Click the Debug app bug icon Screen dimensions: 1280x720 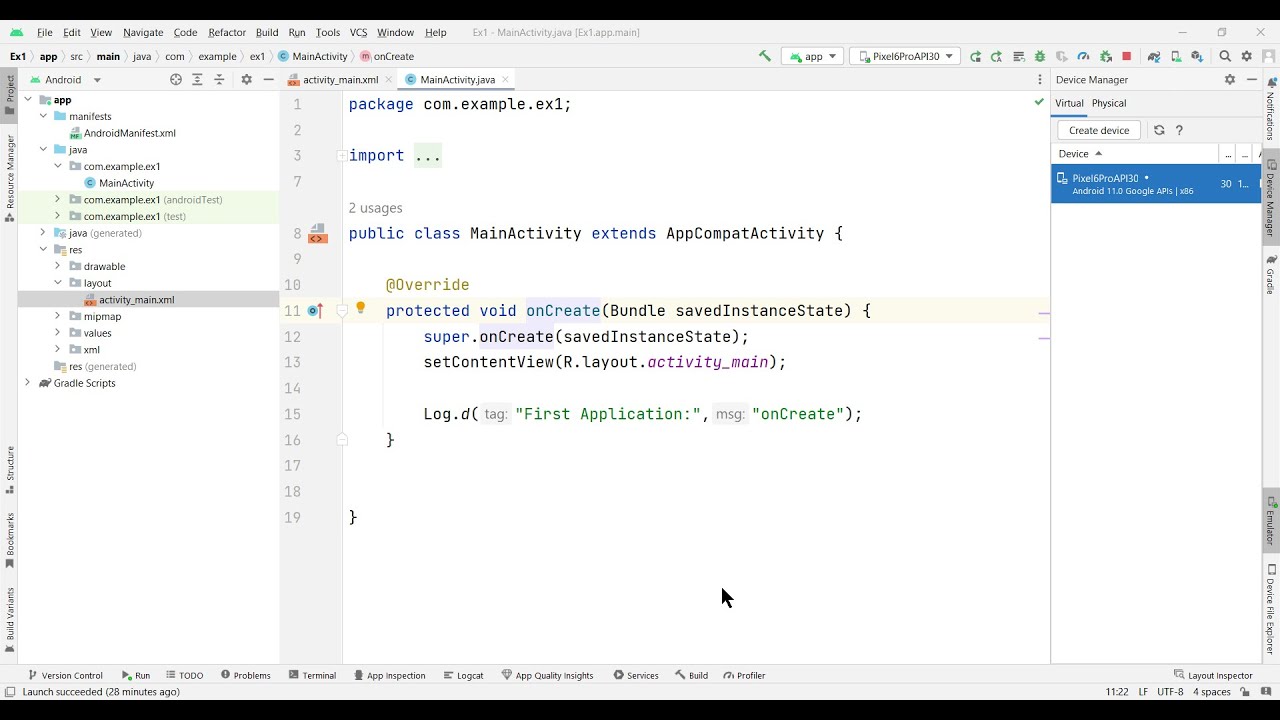pos(1040,56)
